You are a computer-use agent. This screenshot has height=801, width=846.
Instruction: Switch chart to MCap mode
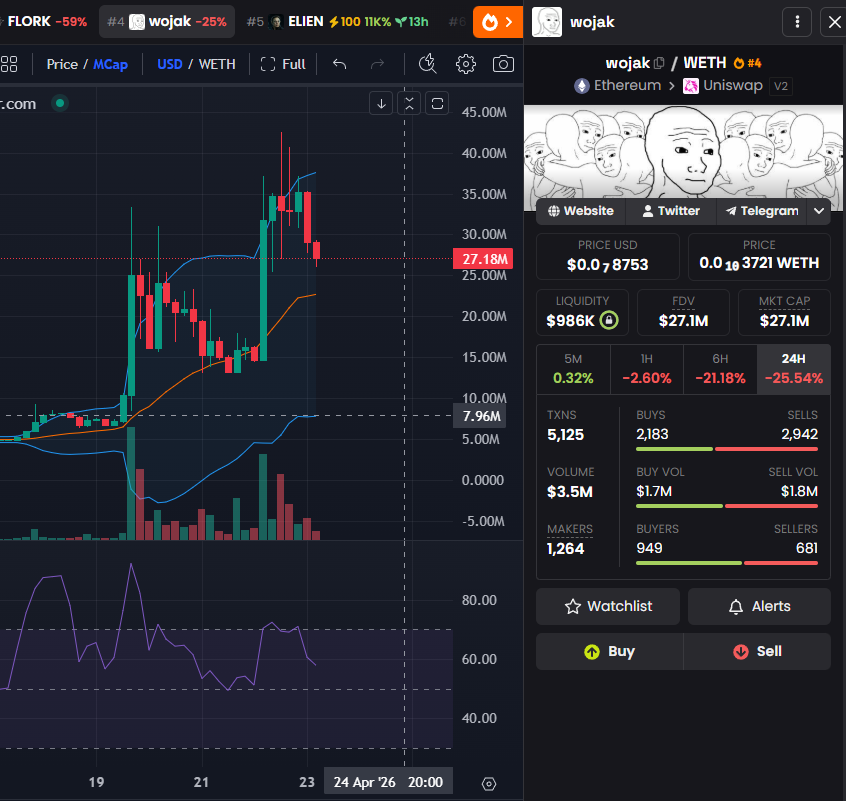tap(111, 64)
